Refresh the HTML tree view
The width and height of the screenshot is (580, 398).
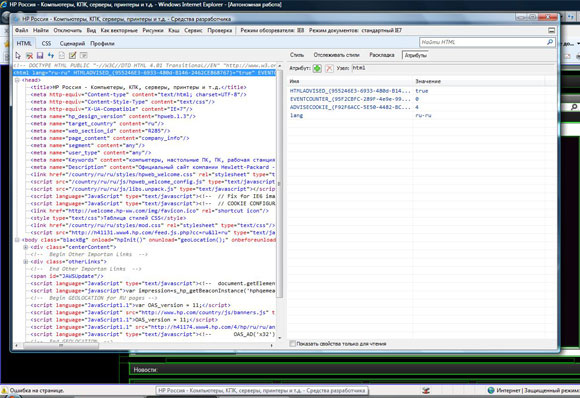(x=51, y=55)
